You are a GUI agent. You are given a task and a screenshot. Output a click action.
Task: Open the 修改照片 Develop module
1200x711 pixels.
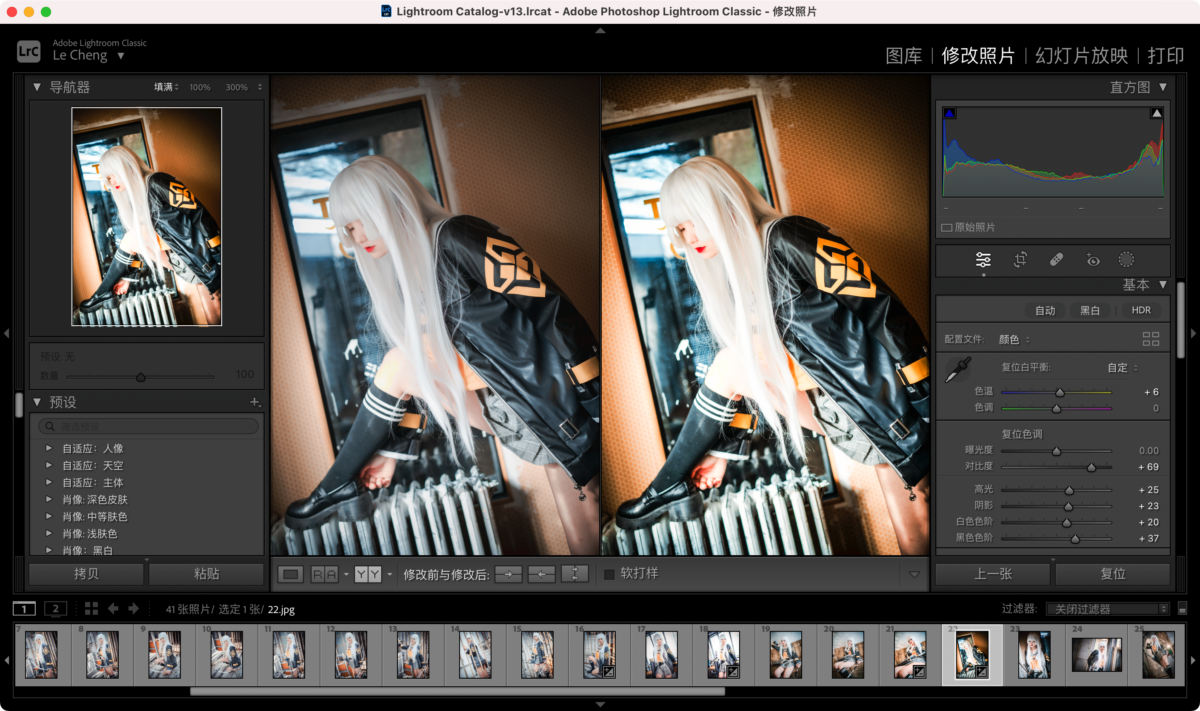point(978,56)
